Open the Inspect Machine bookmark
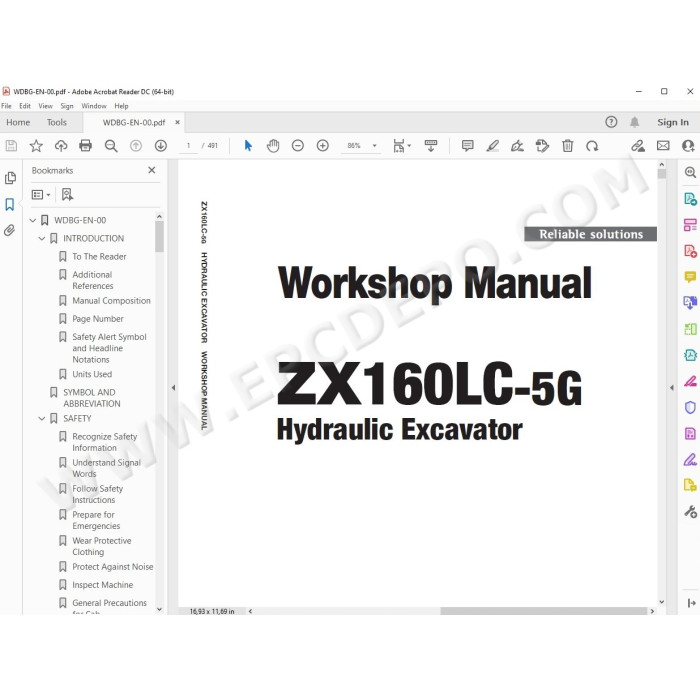700x700 pixels. pos(103,585)
